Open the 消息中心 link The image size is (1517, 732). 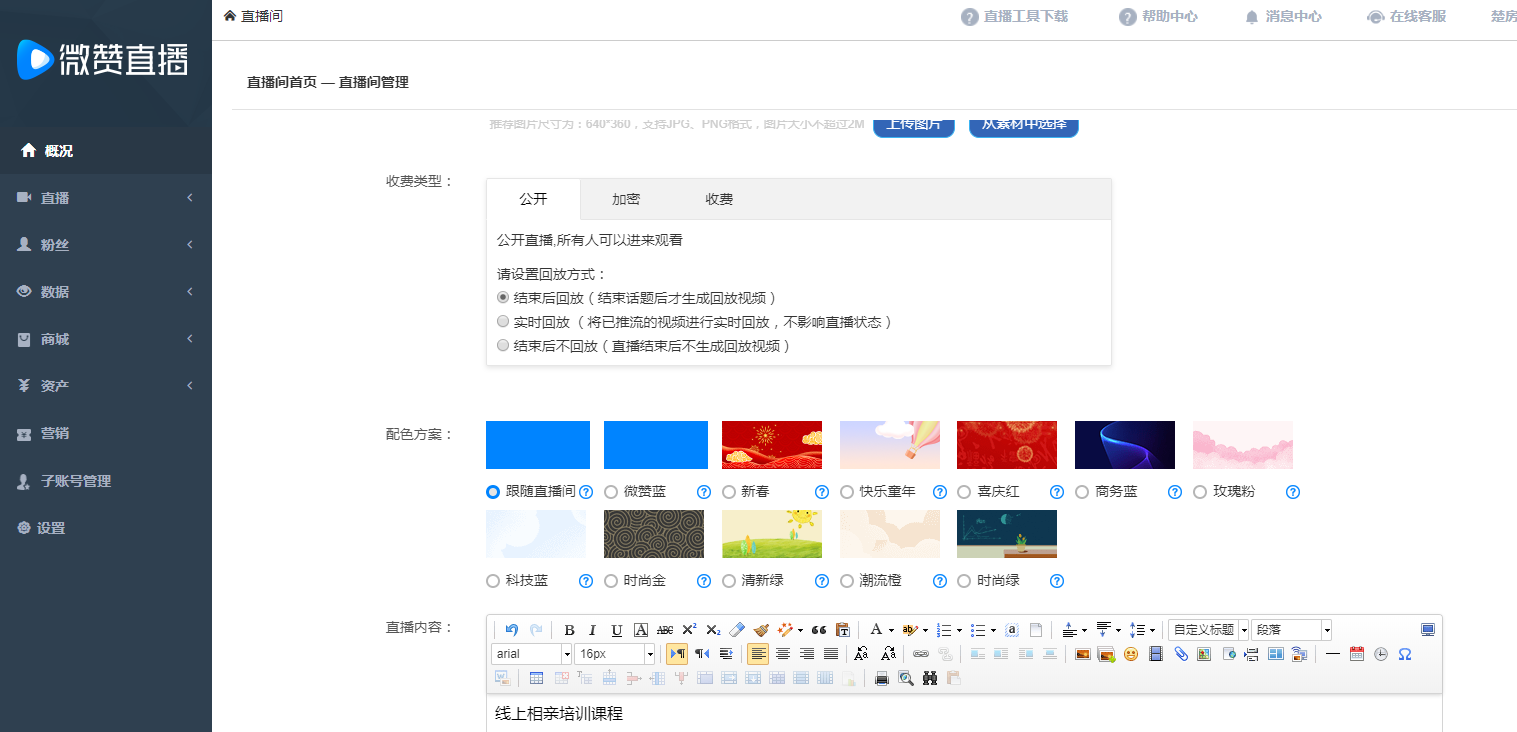(1283, 17)
